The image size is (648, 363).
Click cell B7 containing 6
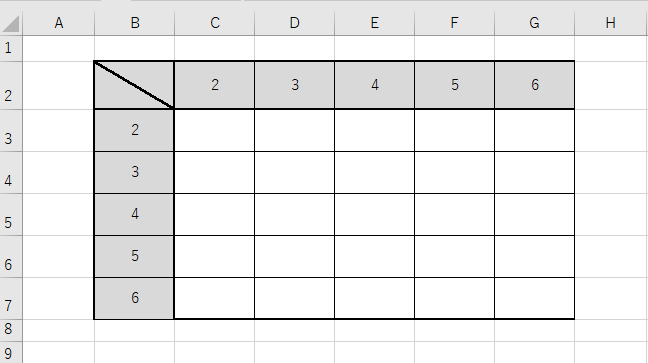[x=134, y=298]
